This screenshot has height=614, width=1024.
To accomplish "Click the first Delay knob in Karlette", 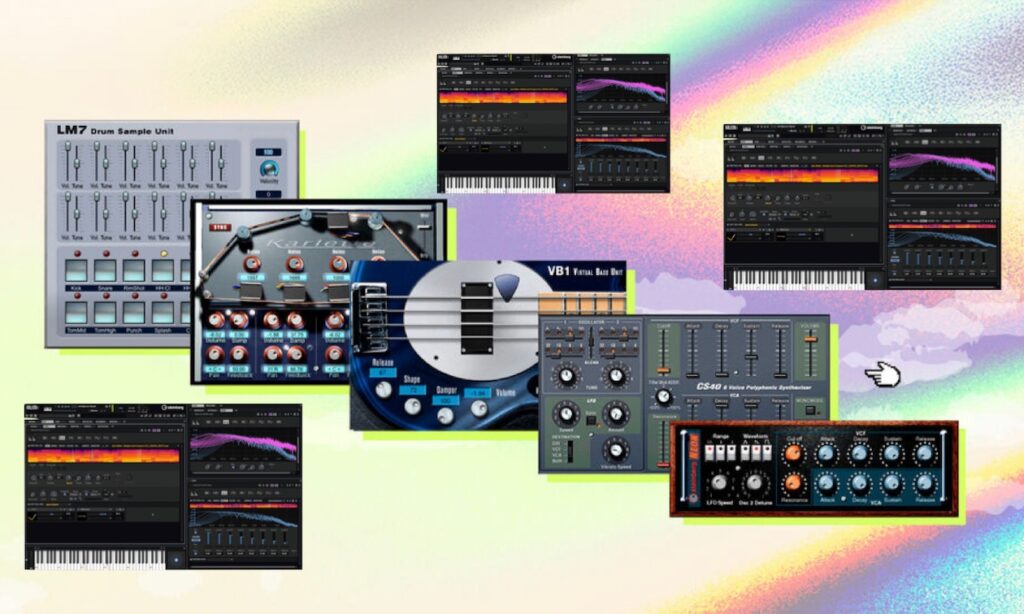I will tap(253, 264).
